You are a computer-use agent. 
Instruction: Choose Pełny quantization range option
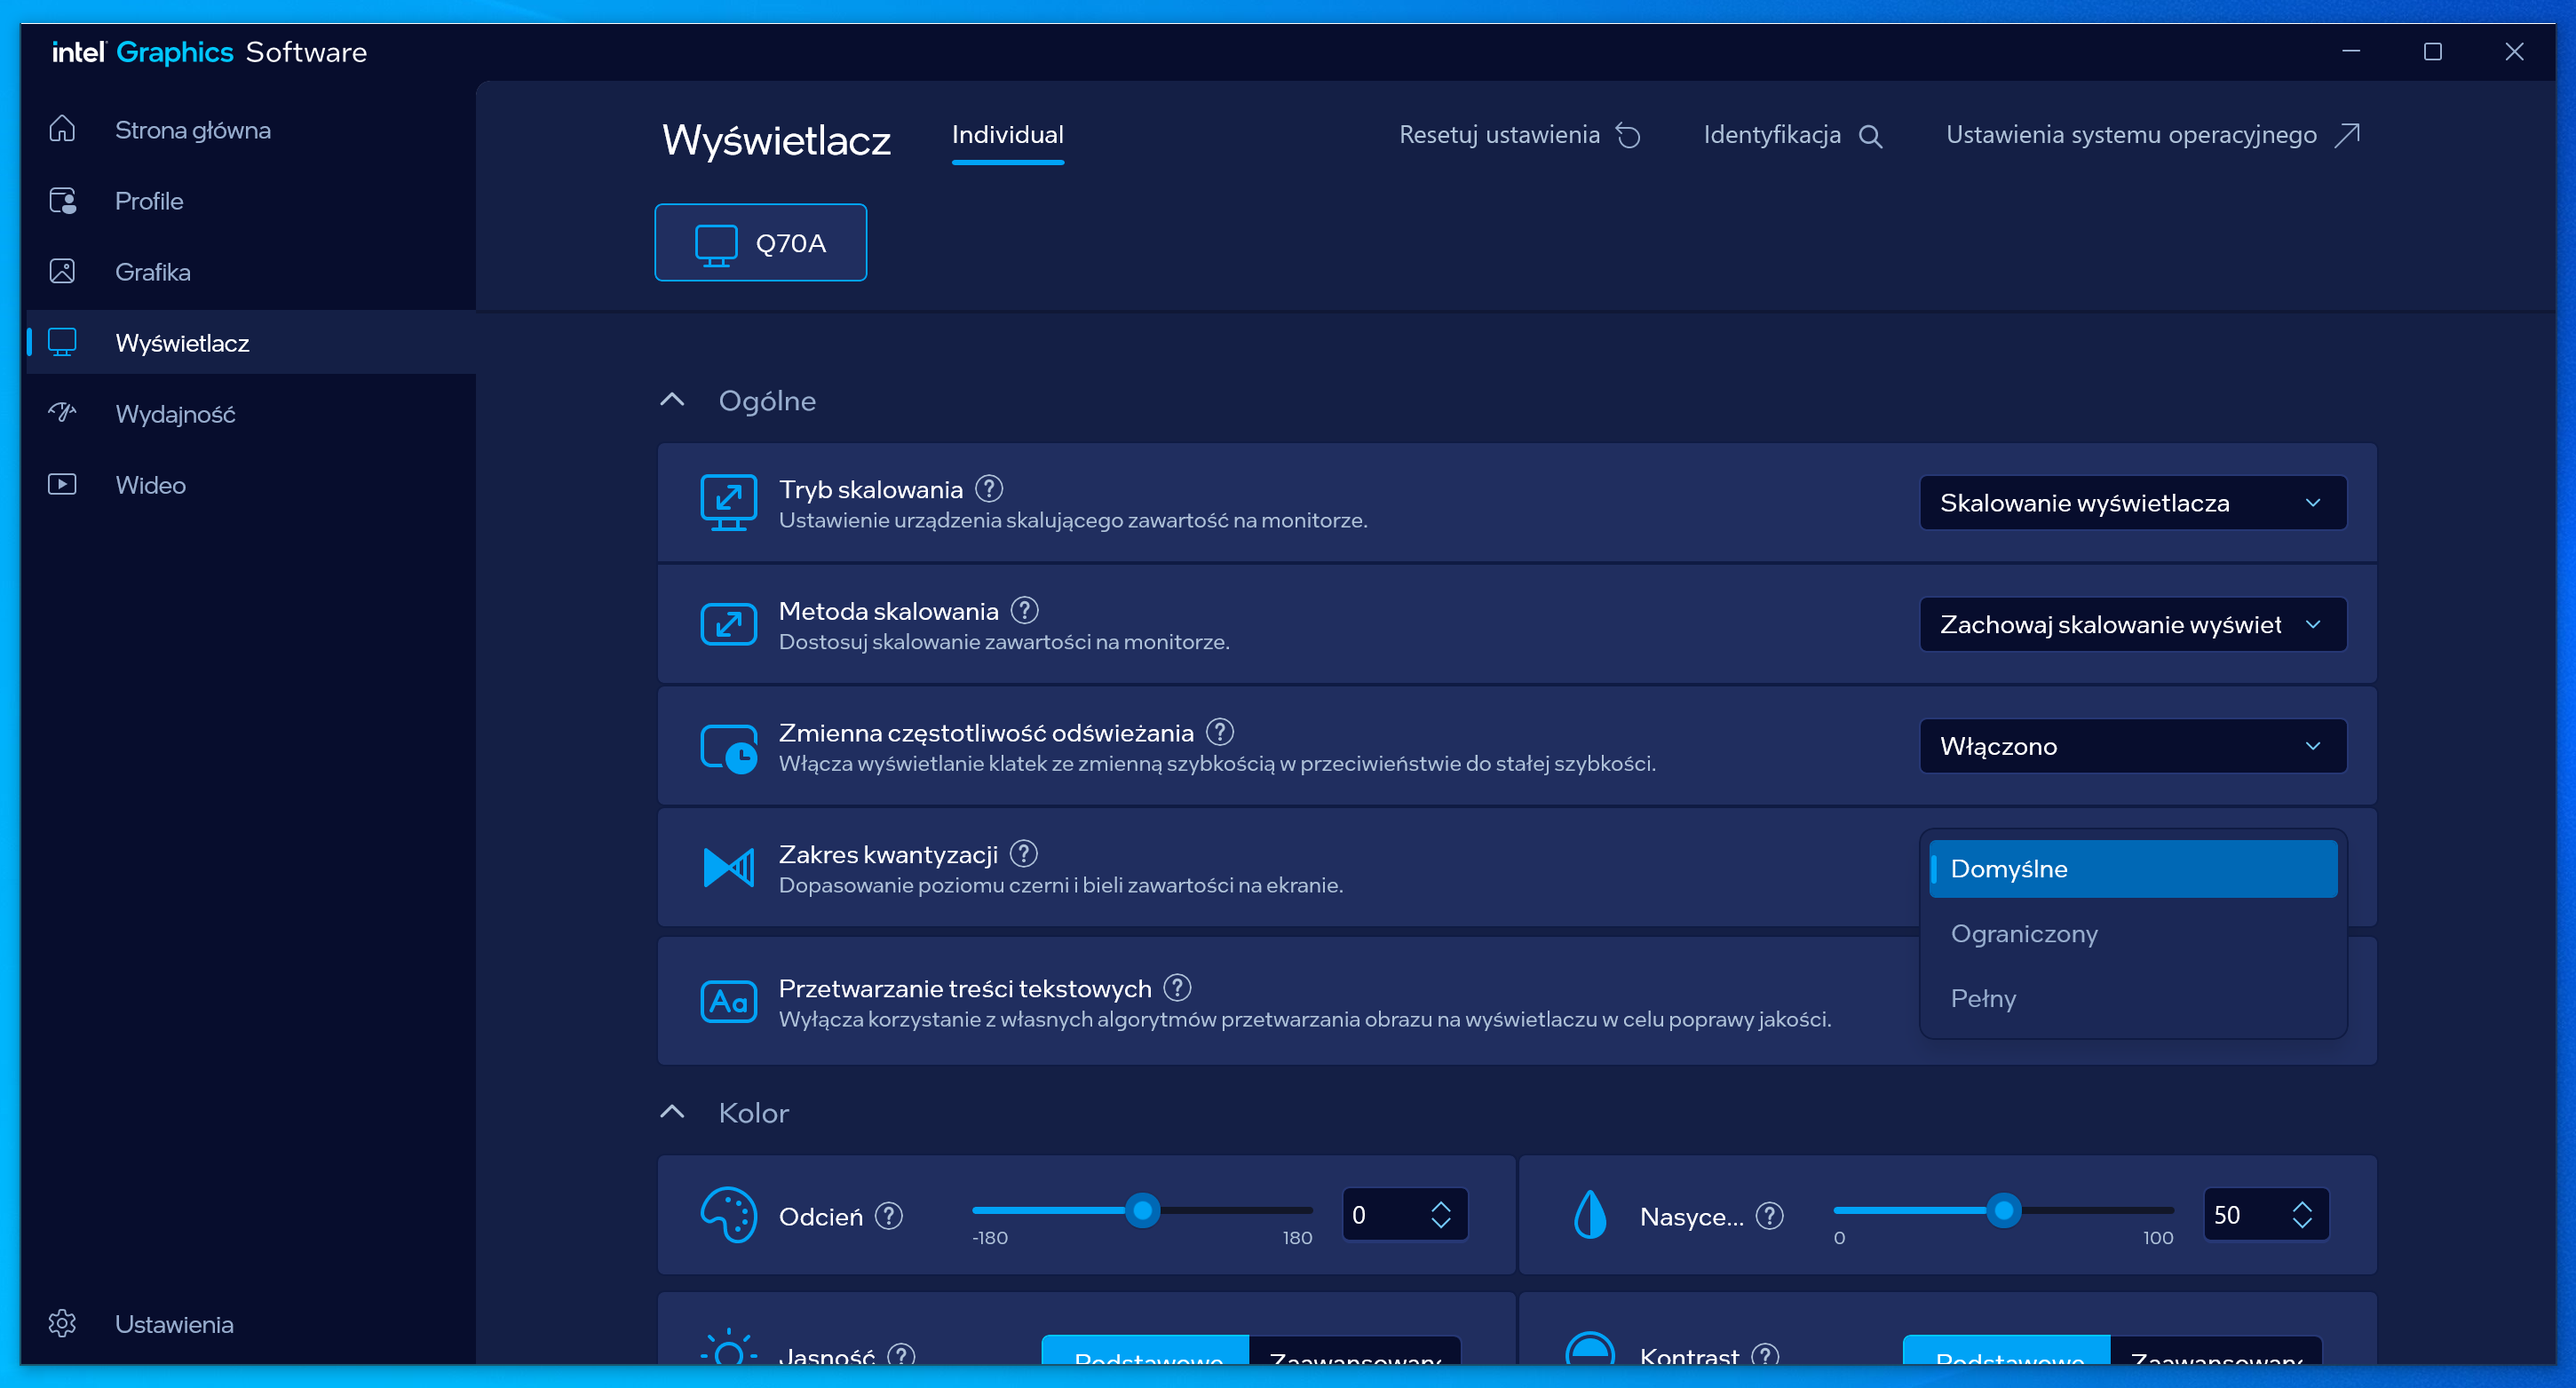1983,998
